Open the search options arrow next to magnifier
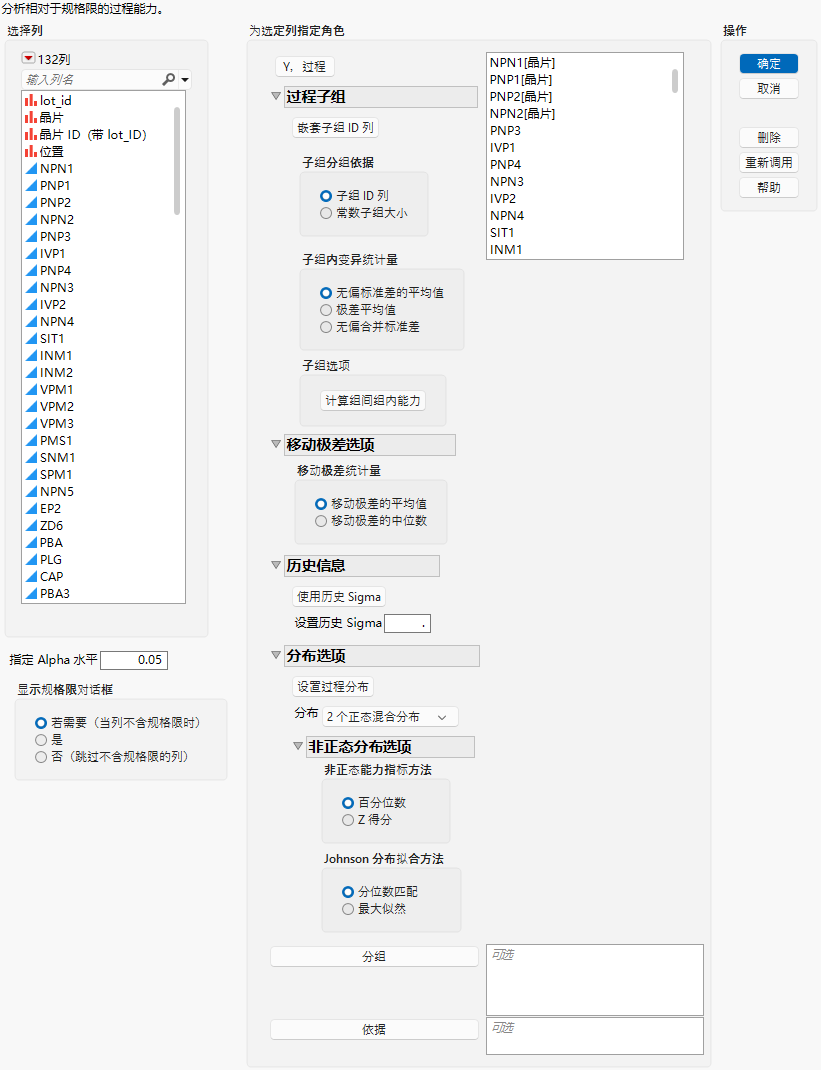 click(x=185, y=80)
